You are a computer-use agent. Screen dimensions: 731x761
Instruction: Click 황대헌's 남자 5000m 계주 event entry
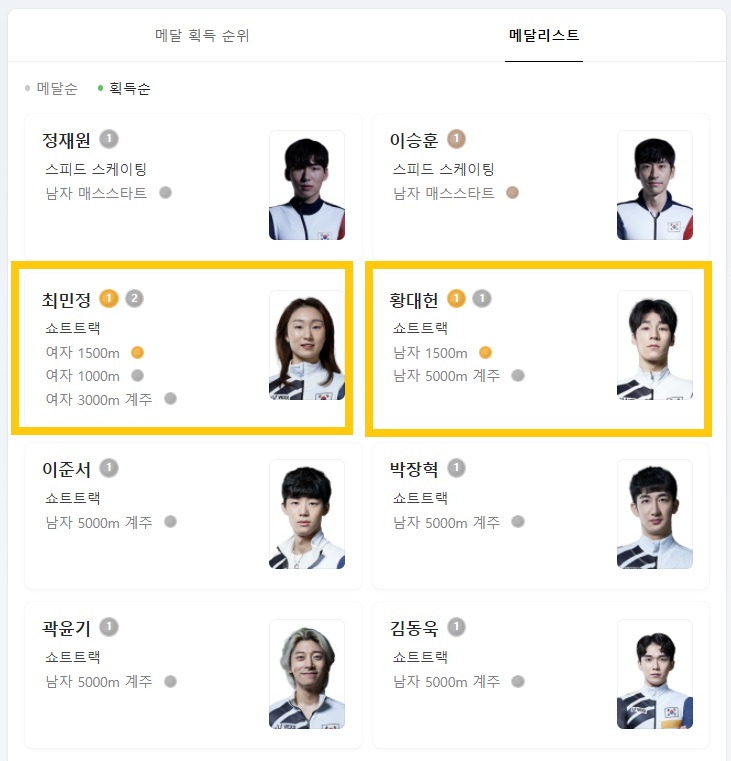(447, 376)
